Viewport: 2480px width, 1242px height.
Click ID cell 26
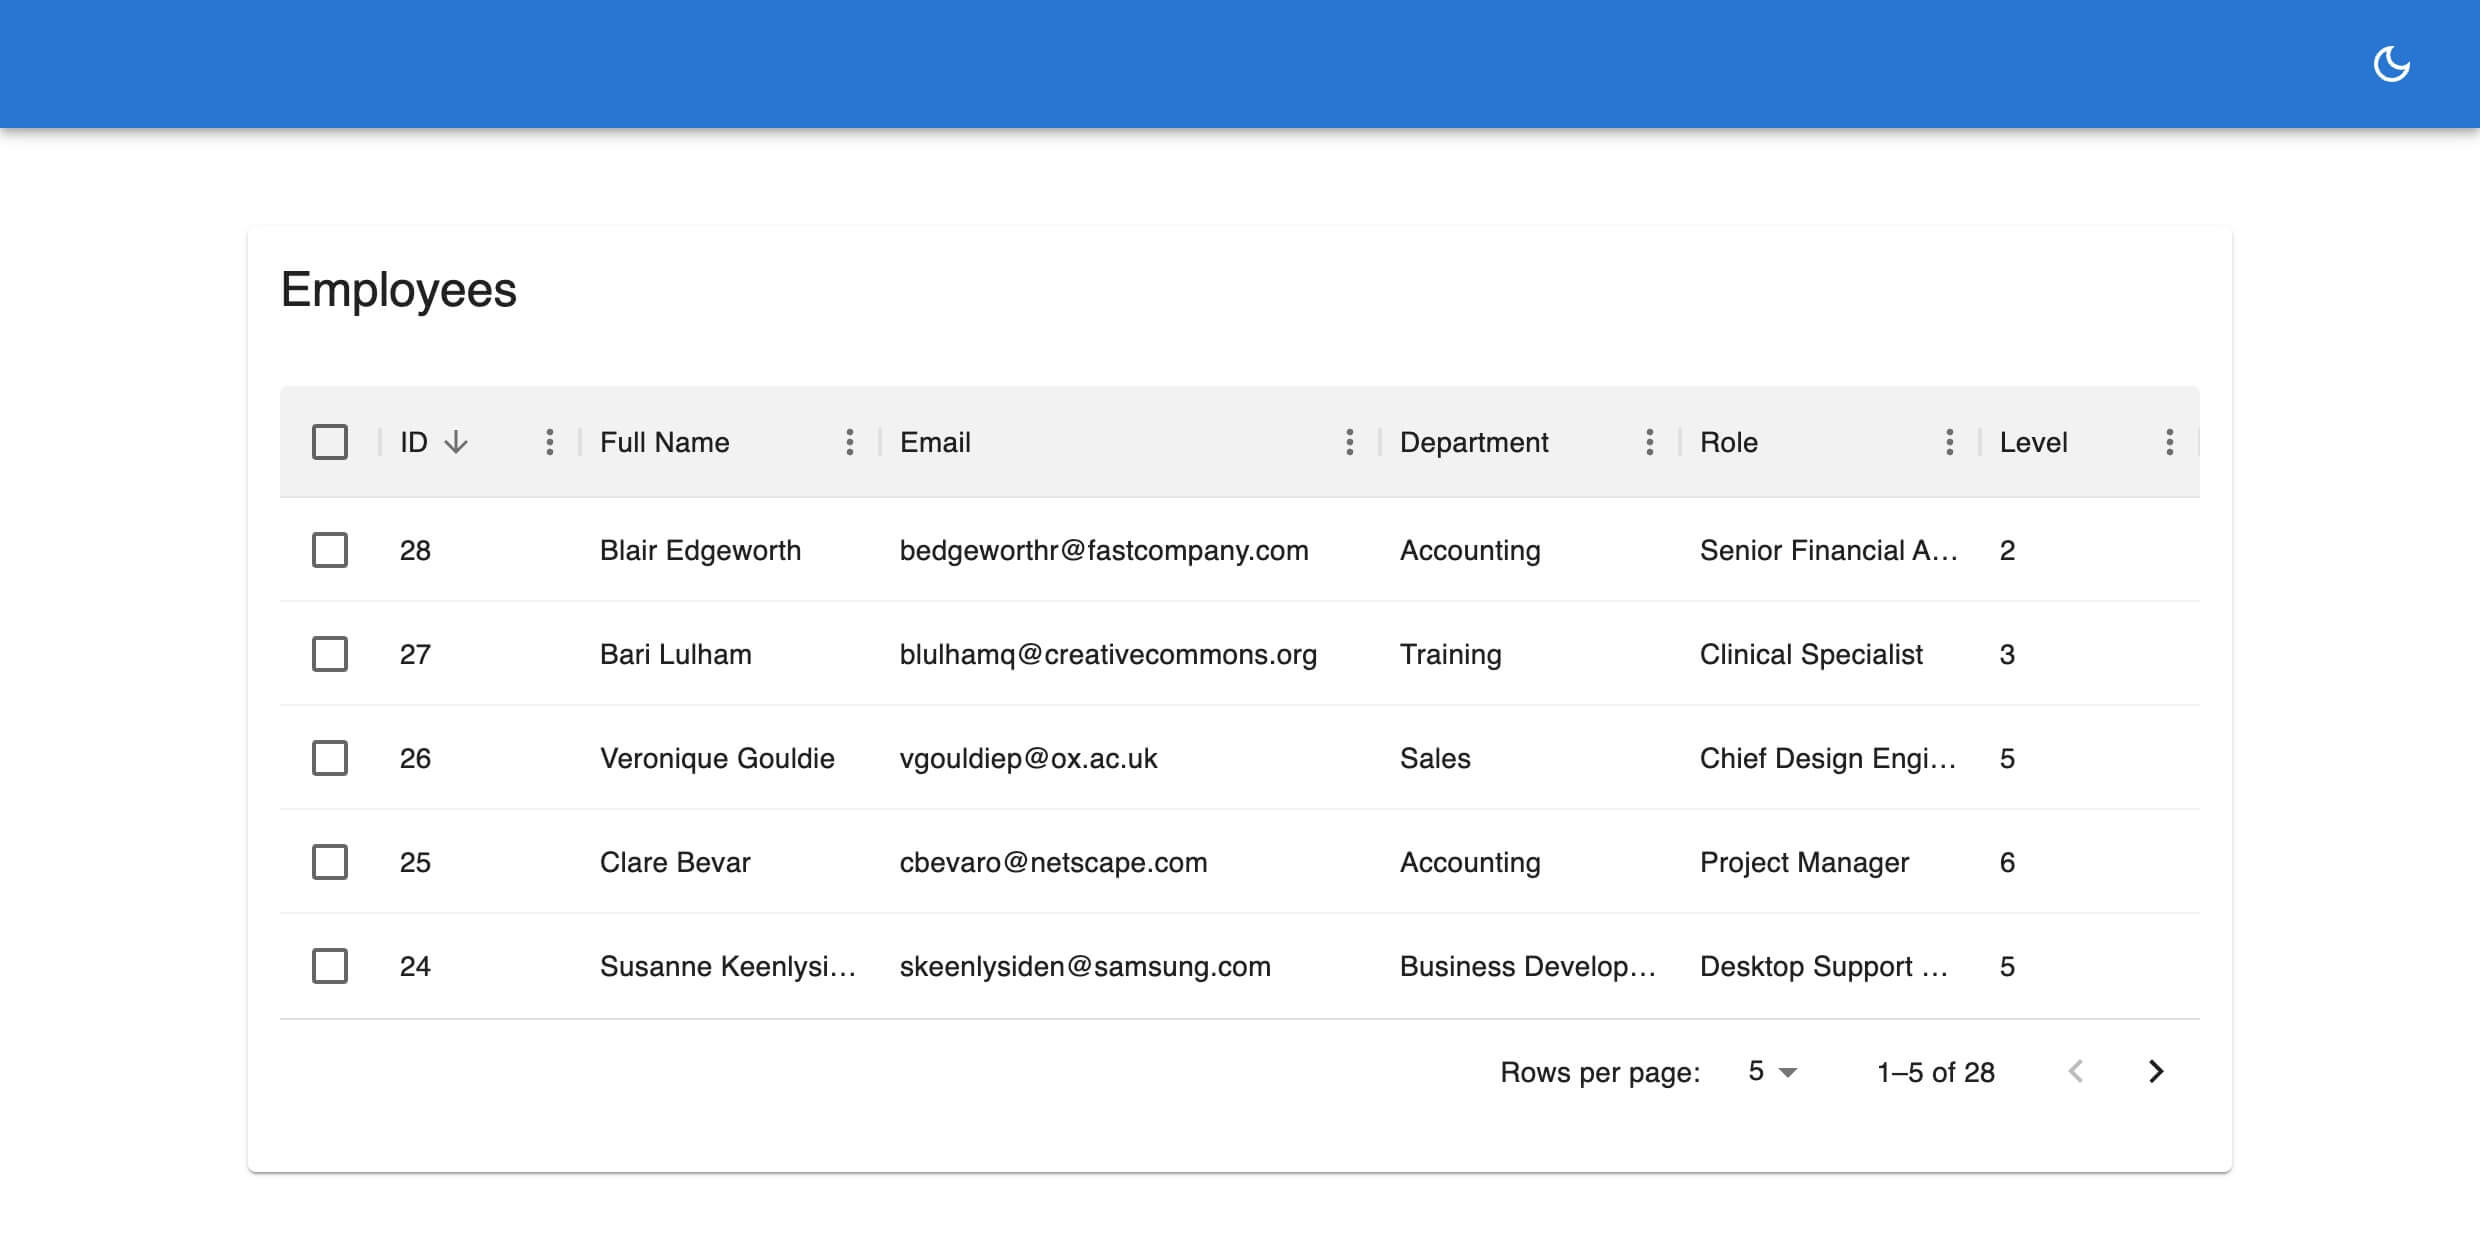pyautogui.click(x=415, y=758)
